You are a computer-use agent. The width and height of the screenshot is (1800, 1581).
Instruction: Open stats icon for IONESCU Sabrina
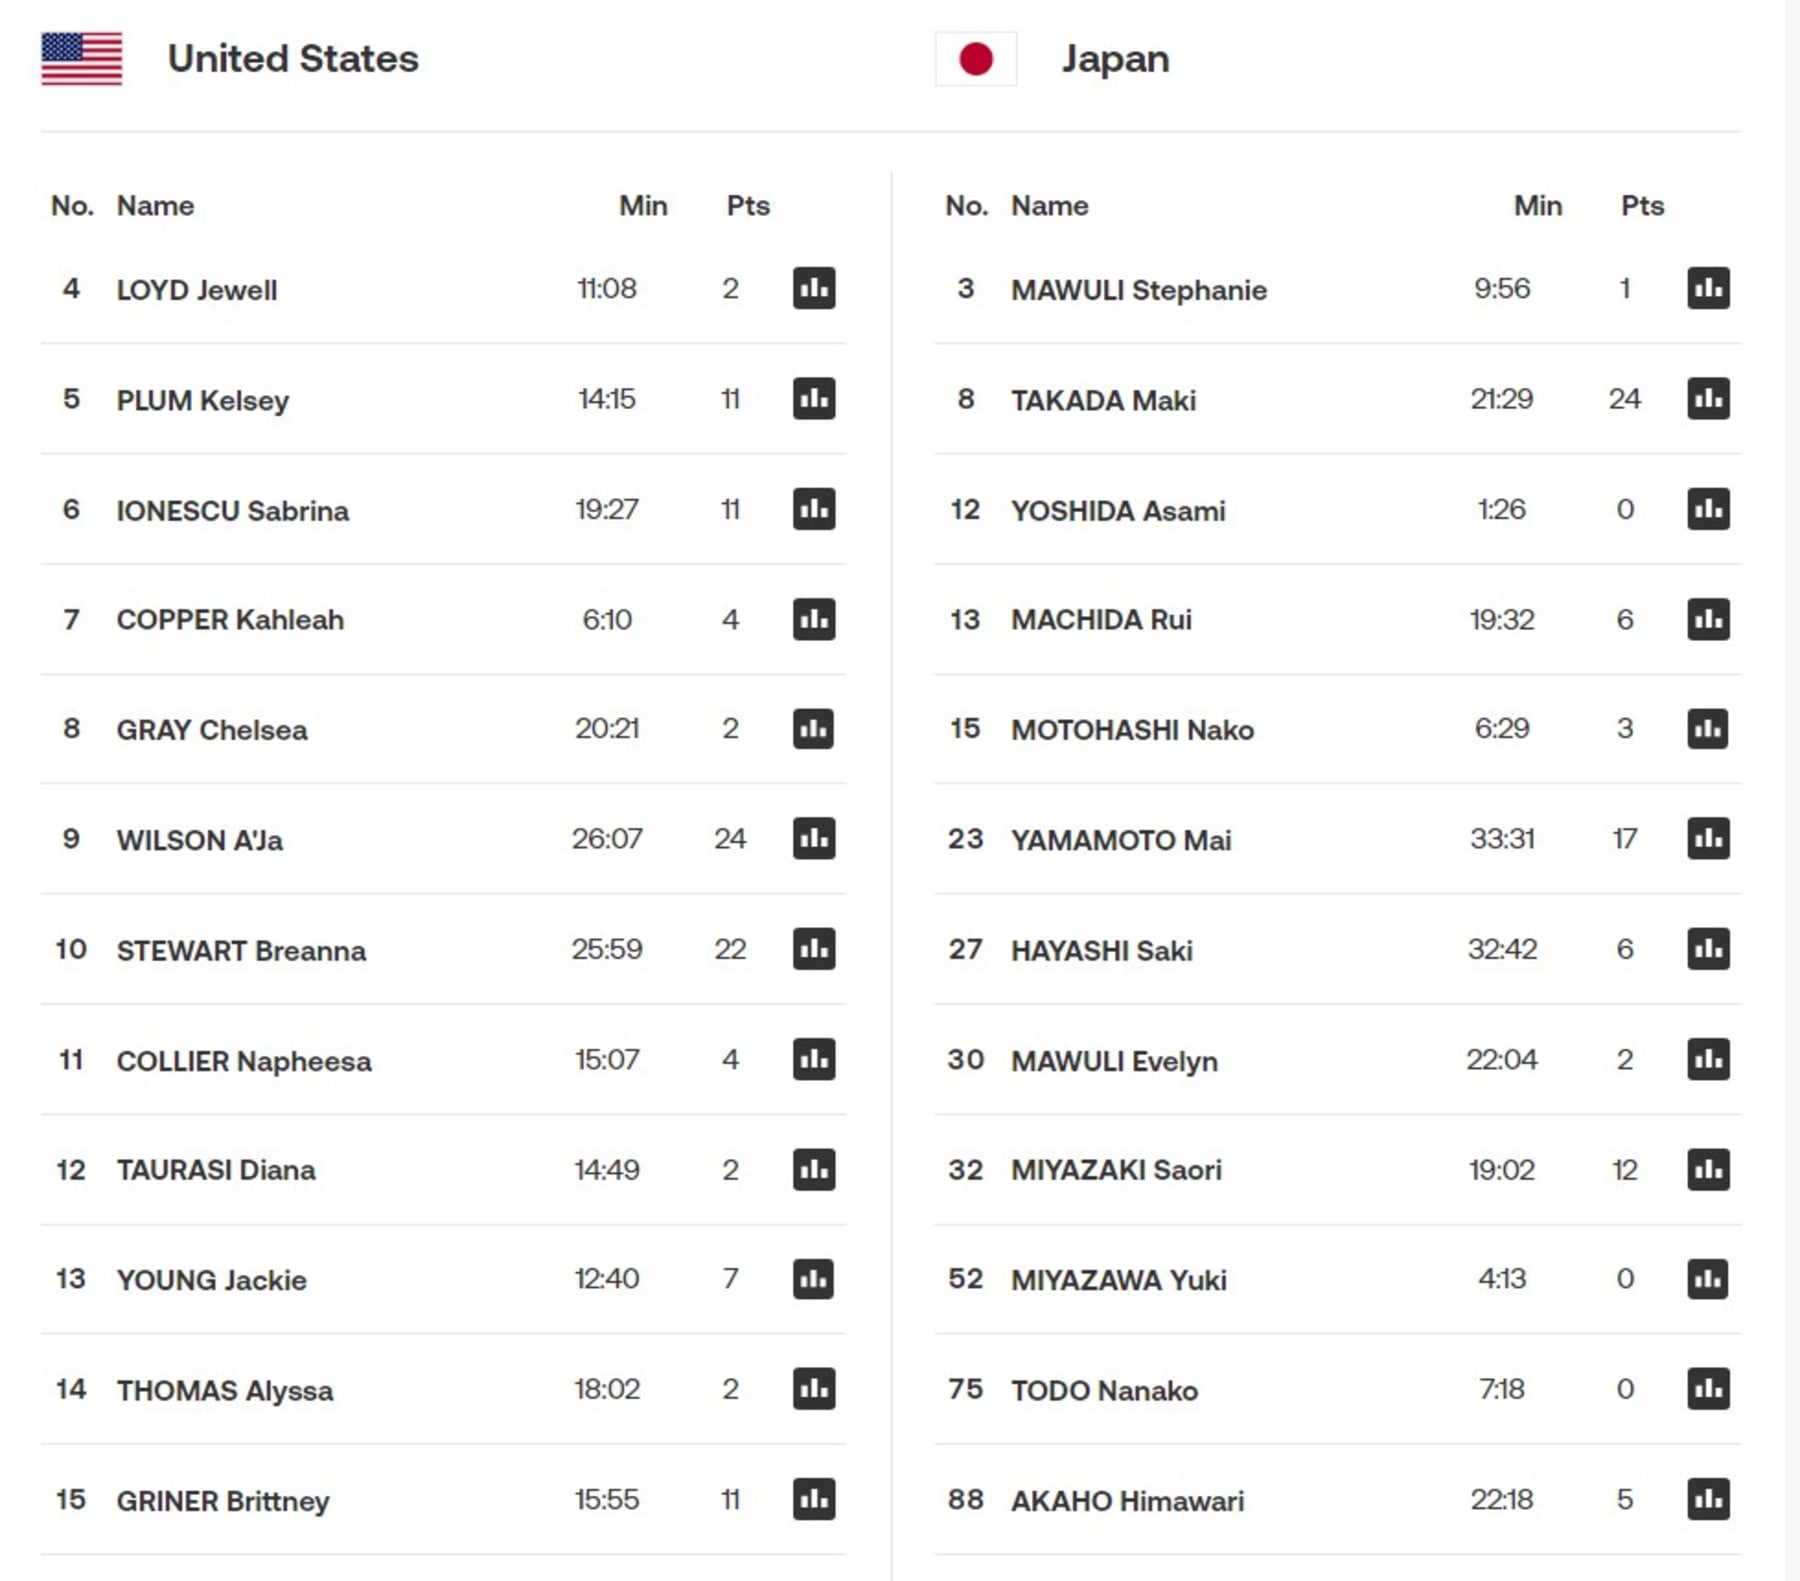[814, 508]
